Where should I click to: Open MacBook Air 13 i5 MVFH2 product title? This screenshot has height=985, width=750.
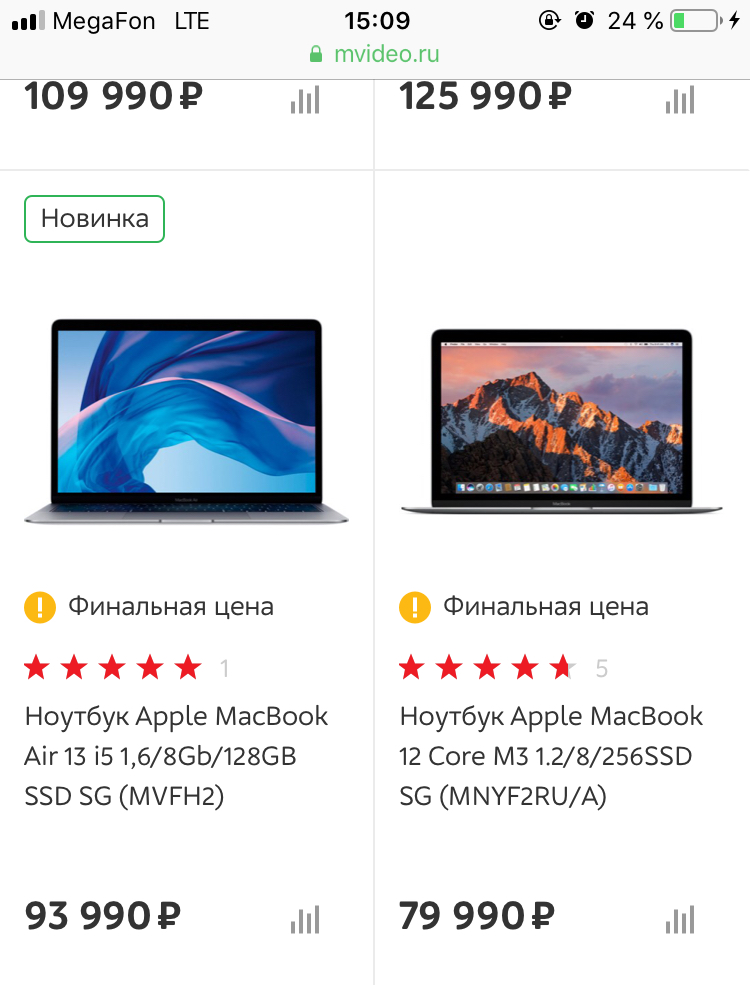[176, 756]
